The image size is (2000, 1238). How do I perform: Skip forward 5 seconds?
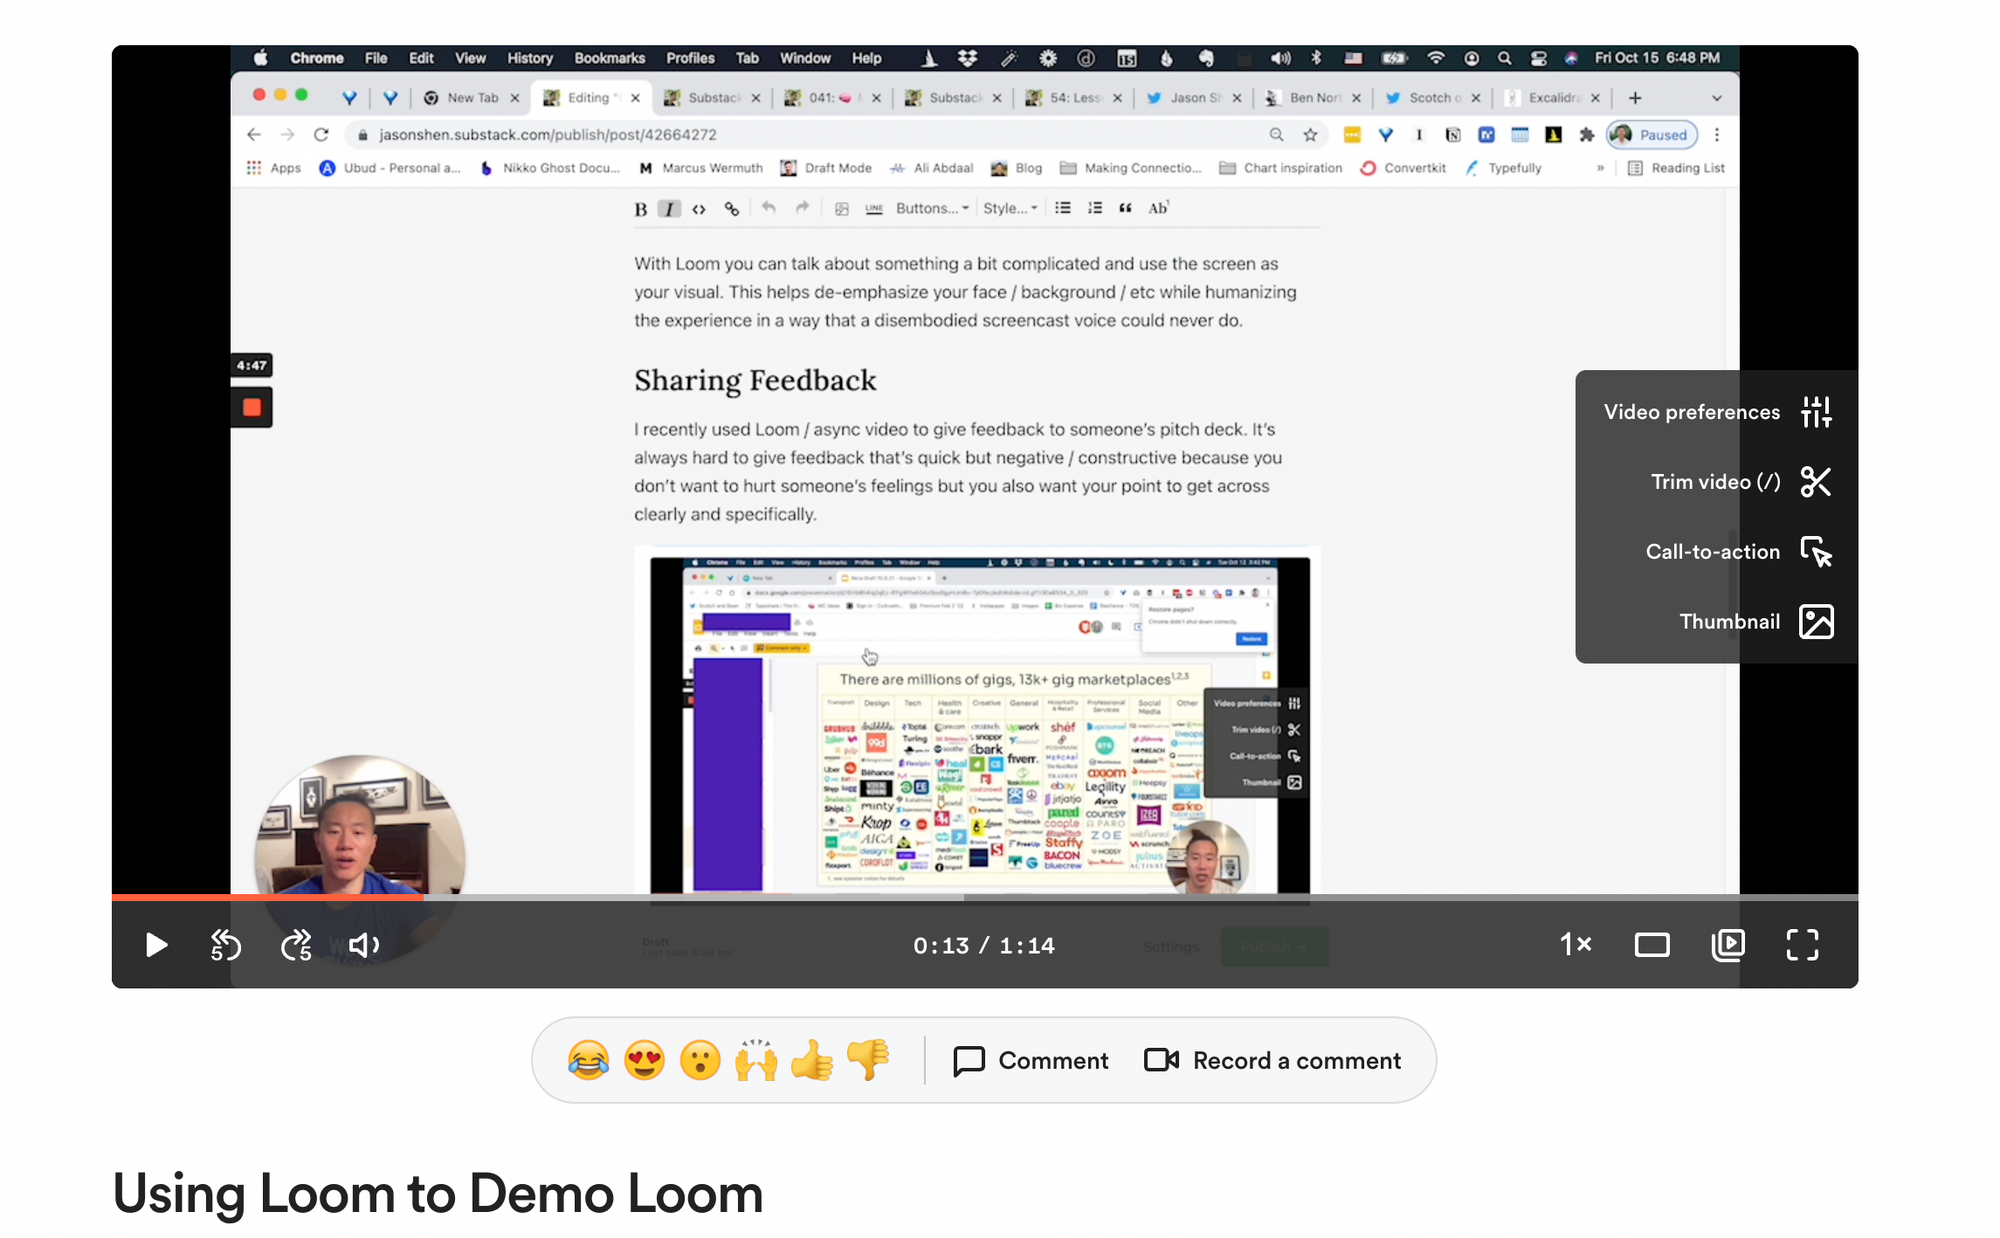coord(297,945)
